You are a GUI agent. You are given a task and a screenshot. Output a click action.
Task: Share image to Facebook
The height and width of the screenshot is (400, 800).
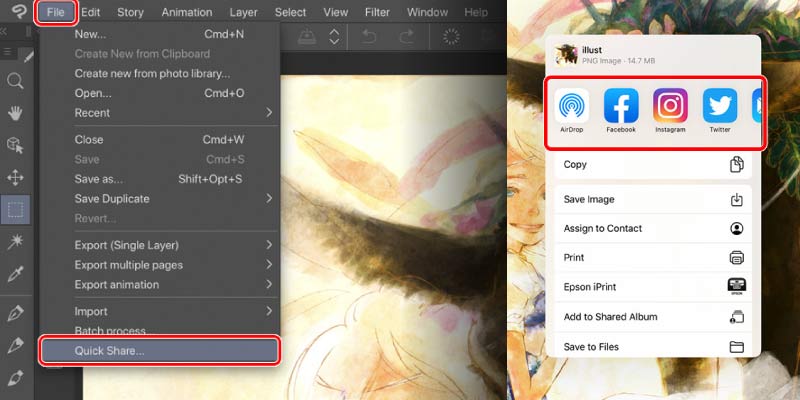(x=620, y=109)
